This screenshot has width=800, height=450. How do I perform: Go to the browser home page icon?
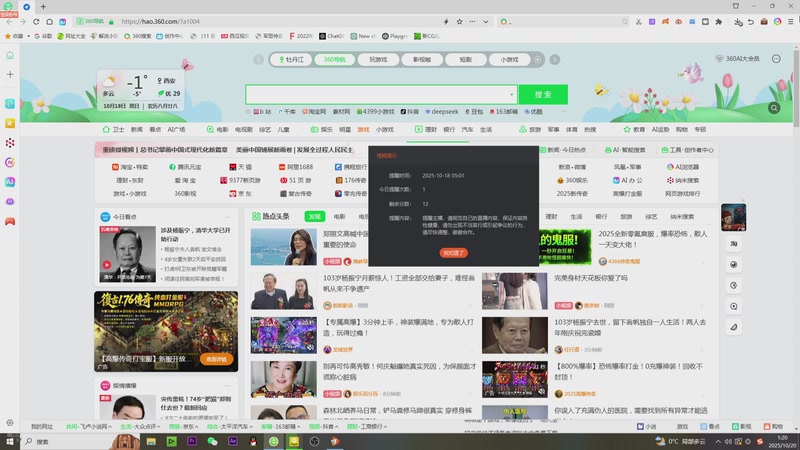(x=49, y=22)
